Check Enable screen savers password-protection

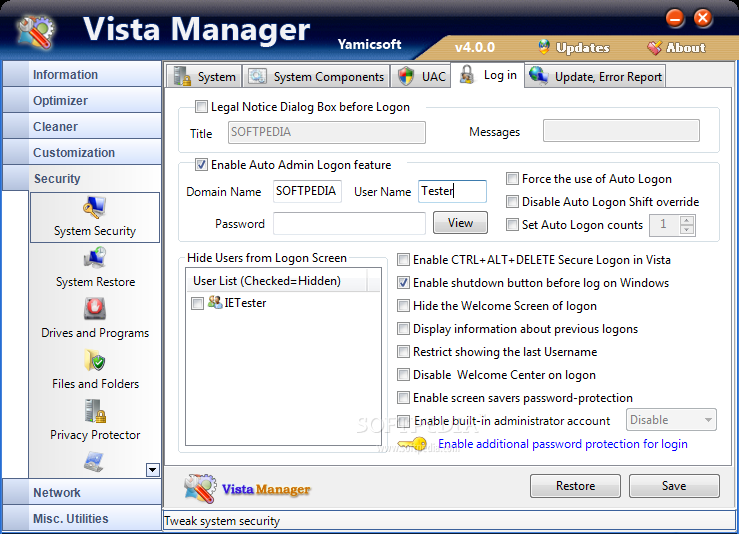coord(403,397)
